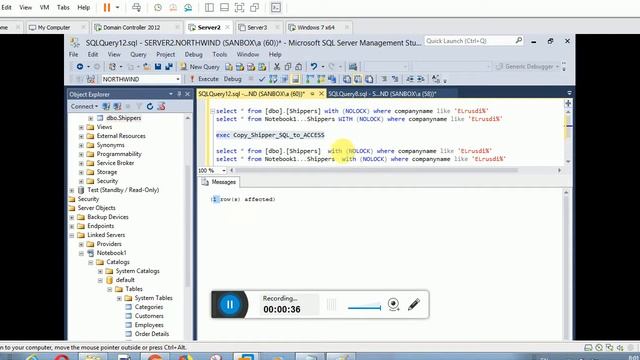Click the Messages pane vertical scrollbar

[x=566, y=264]
